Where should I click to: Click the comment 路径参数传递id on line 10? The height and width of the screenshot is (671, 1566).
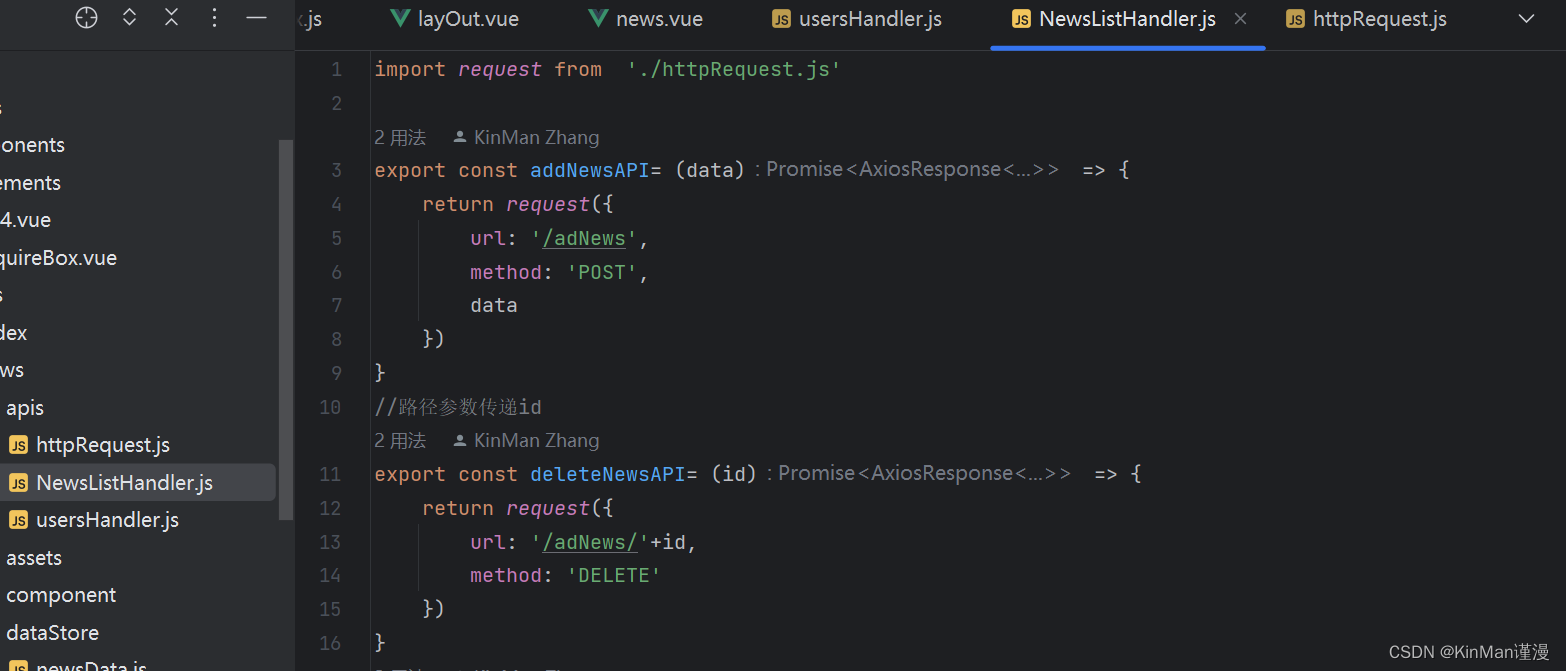[x=458, y=407]
